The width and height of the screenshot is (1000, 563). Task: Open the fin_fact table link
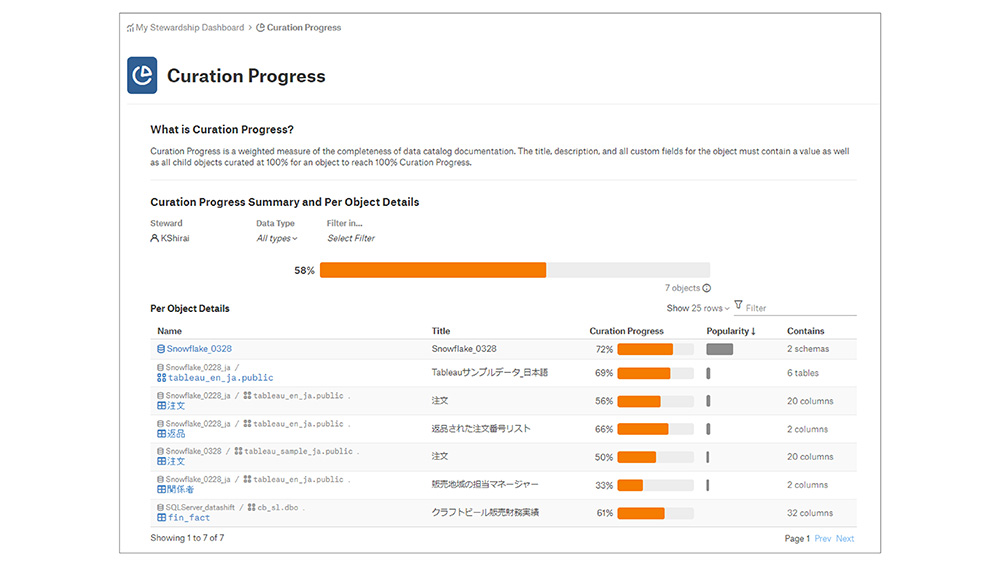(x=189, y=518)
